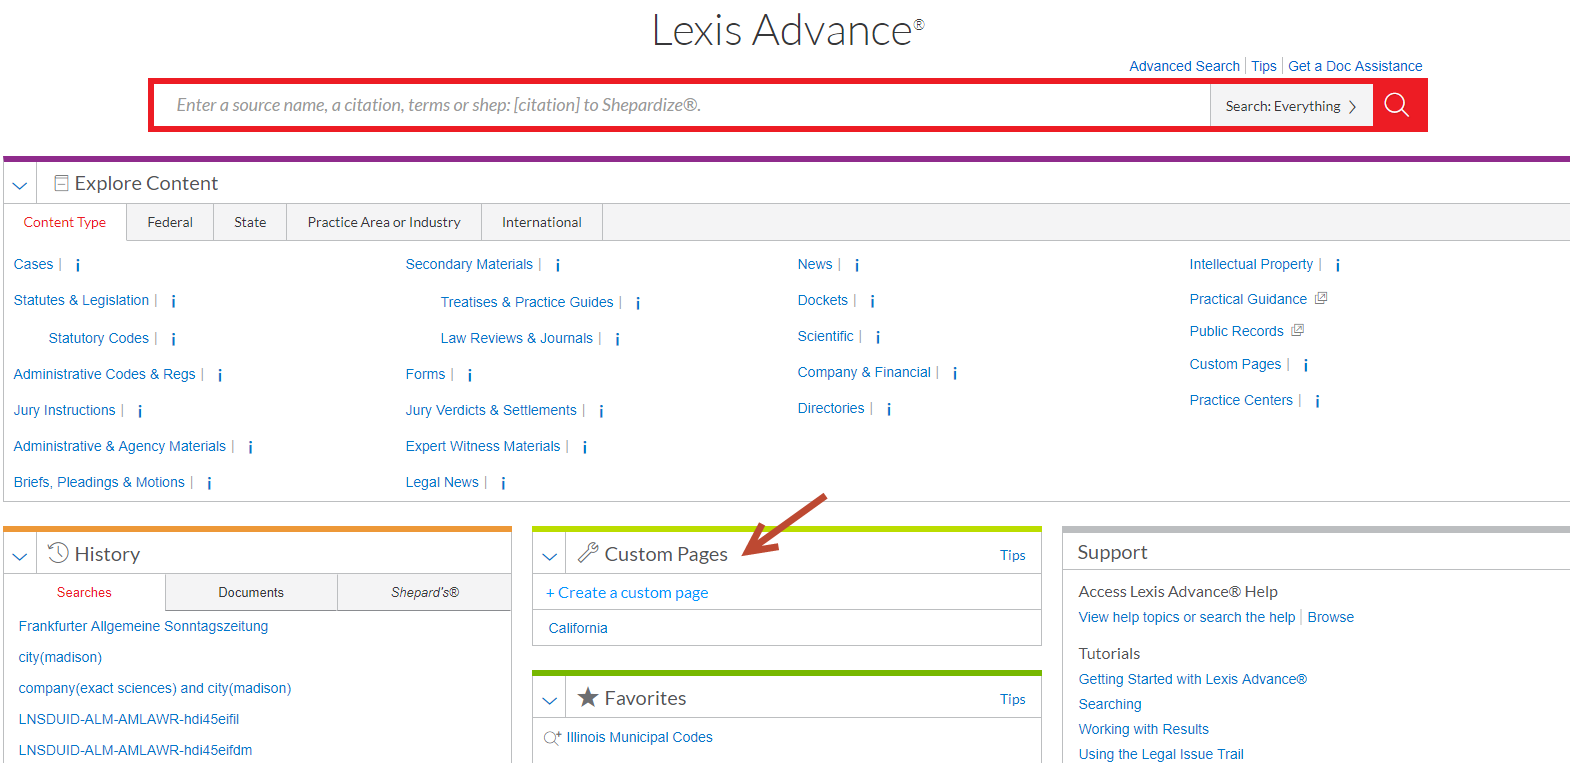The width and height of the screenshot is (1570, 763).
Task: Open Illinois Municipal Codes favorite
Action: 640,737
